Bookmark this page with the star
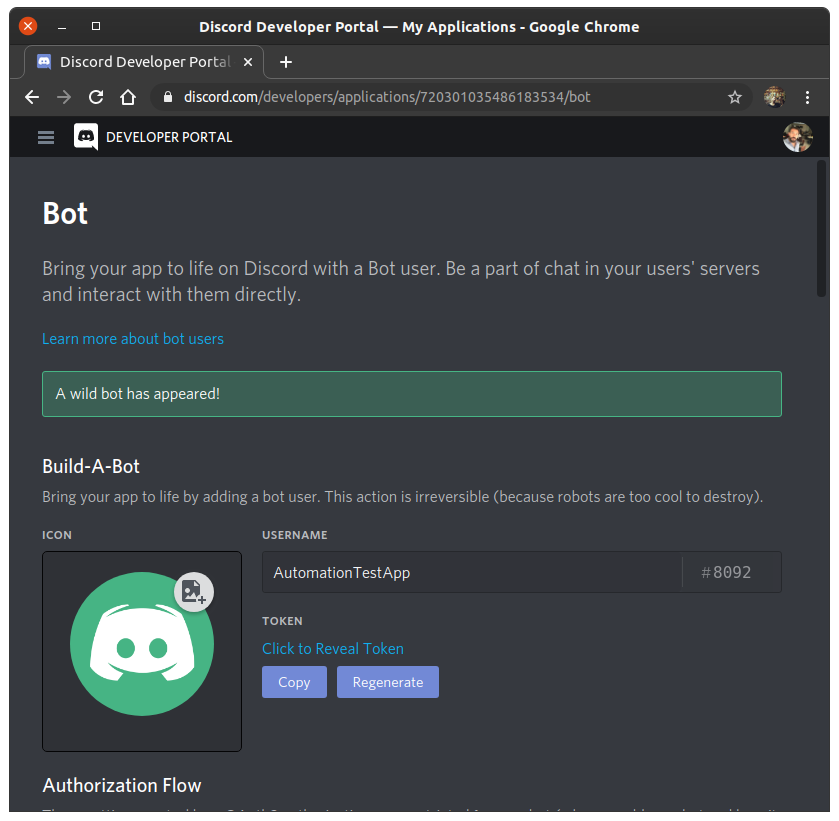The height and width of the screenshot is (821, 839). [x=735, y=97]
